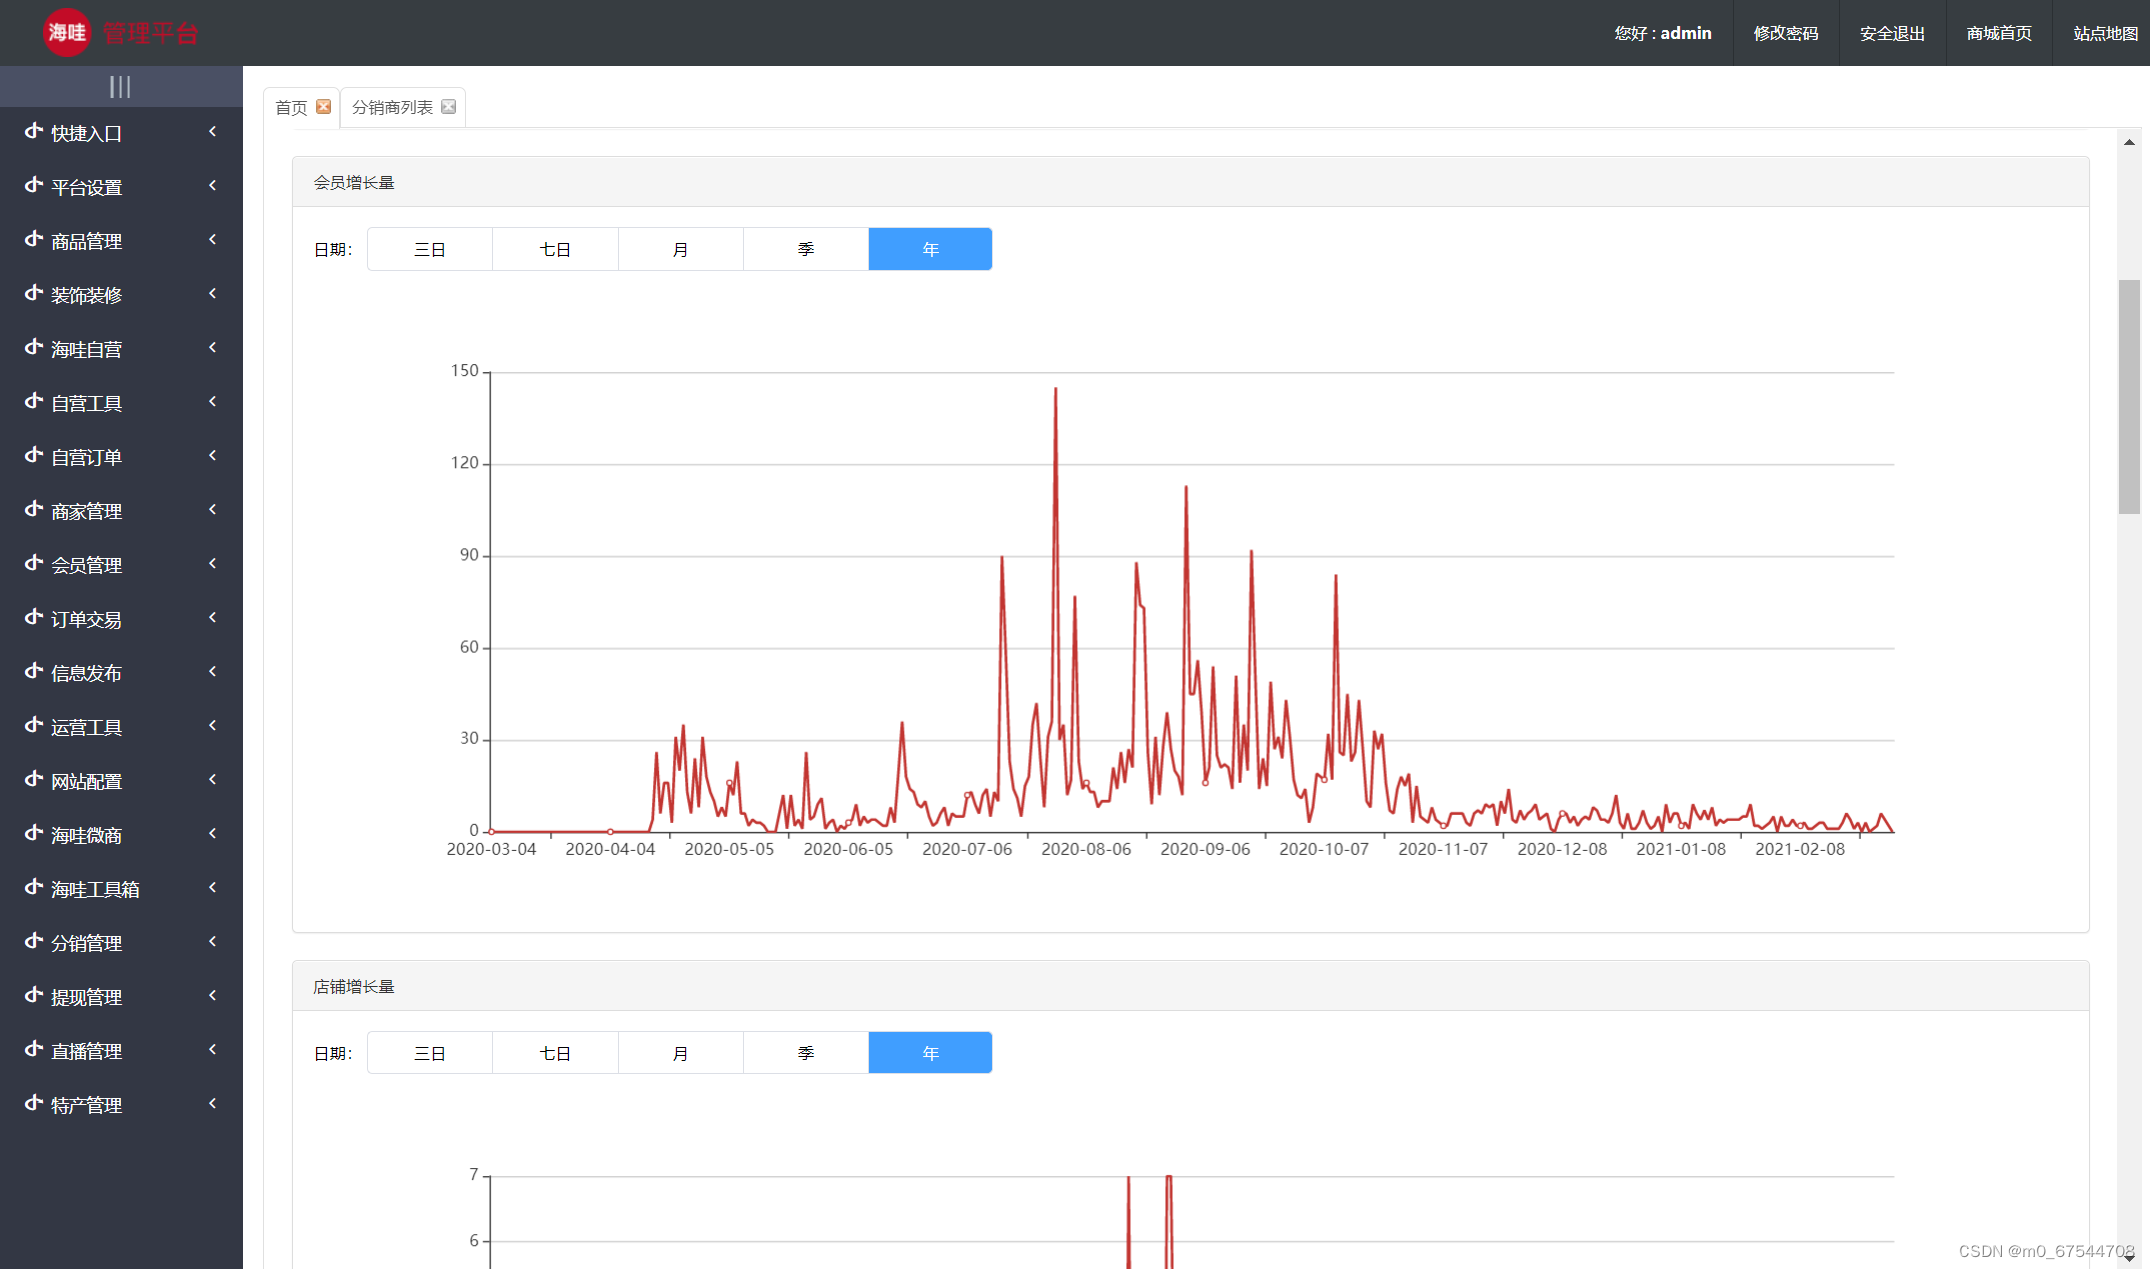Screen dimensions: 2150x1269
Task: Click icon beside 海哇工具箱 menu
Action: click(34, 888)
